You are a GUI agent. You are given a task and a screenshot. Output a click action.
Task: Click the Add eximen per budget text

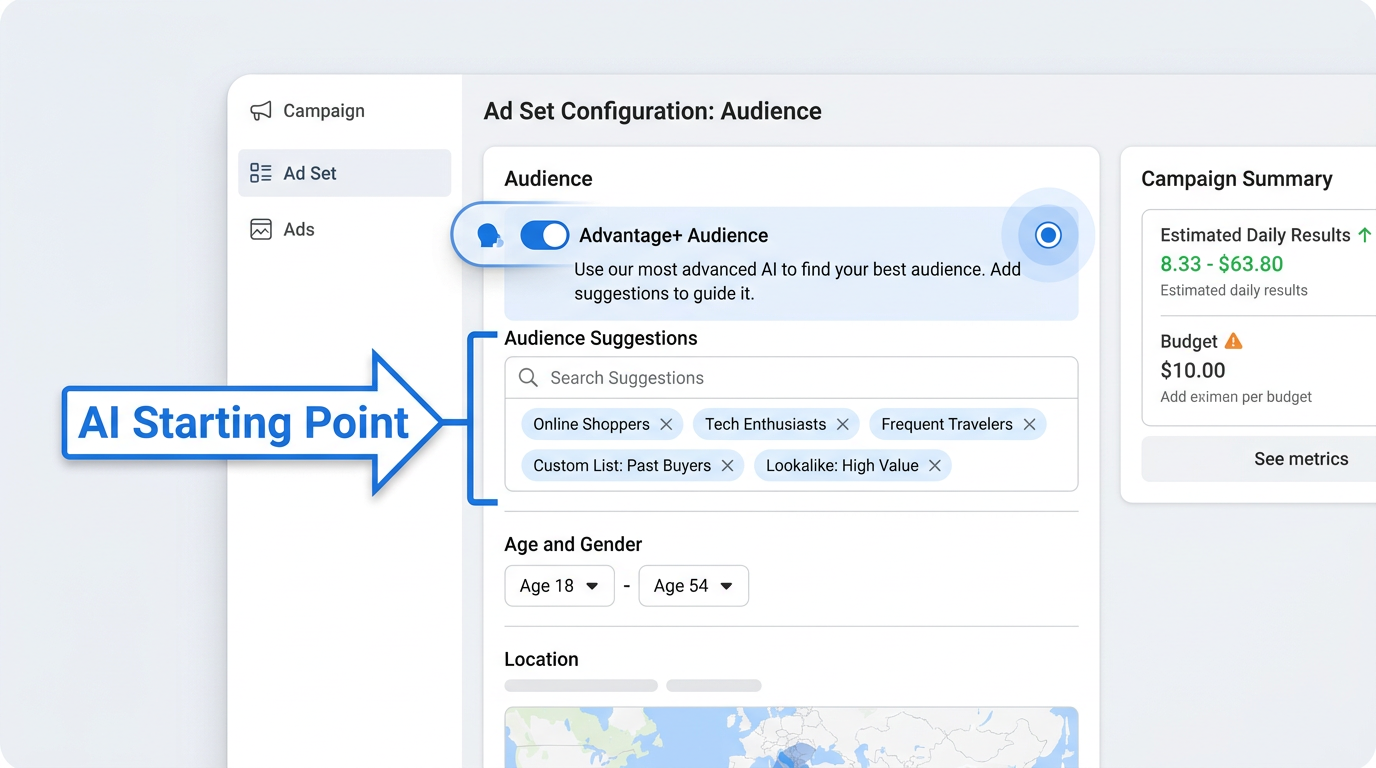(x=1236, y=397)
